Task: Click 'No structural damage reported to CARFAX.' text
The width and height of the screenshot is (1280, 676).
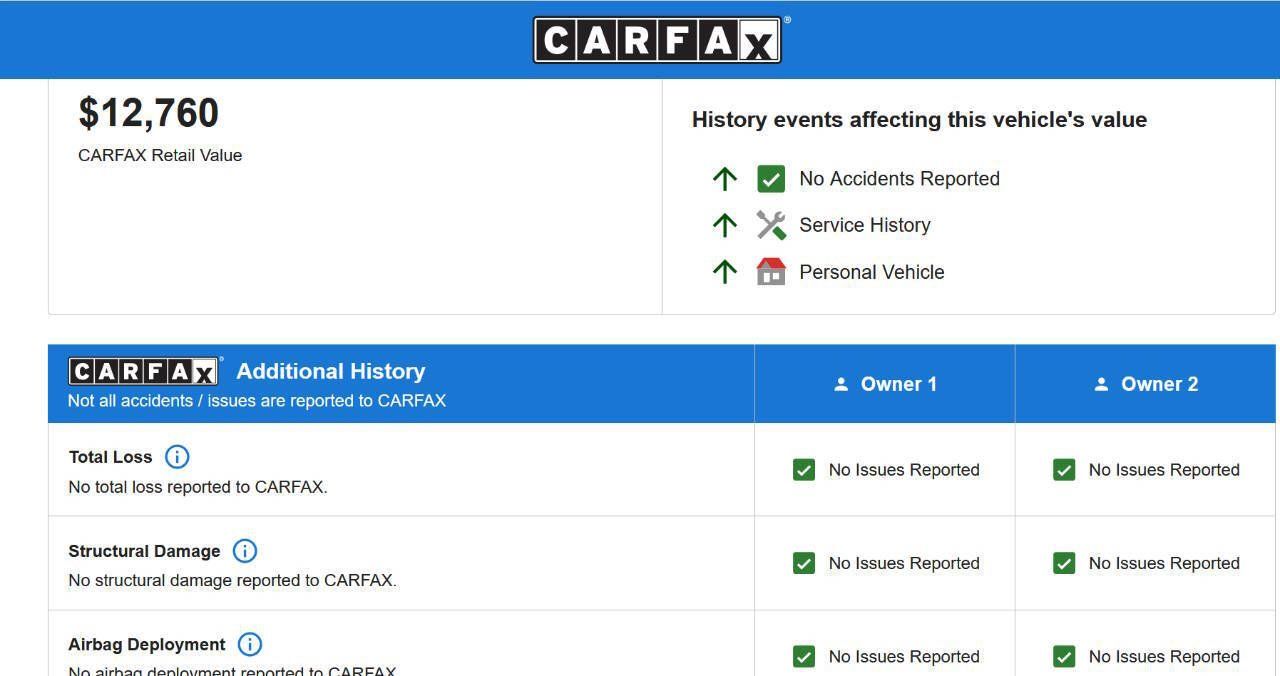Action: (232, 581)
